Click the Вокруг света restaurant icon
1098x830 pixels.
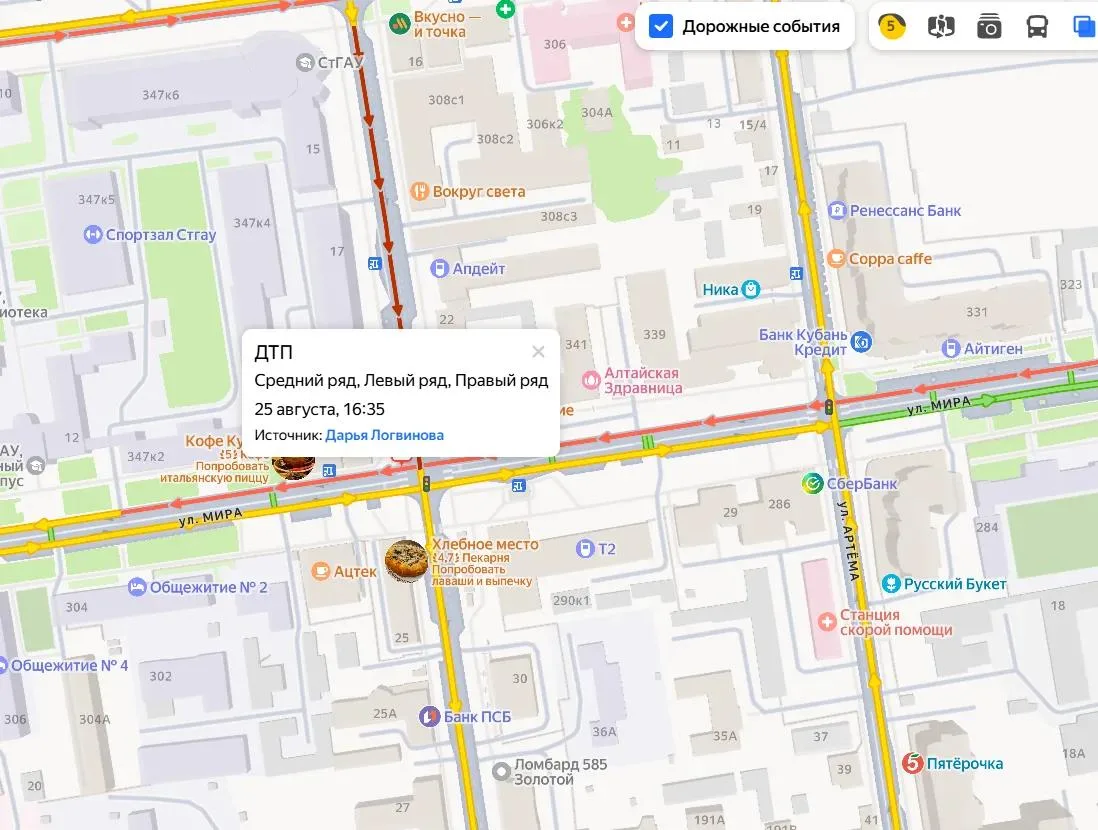(419, 191)
